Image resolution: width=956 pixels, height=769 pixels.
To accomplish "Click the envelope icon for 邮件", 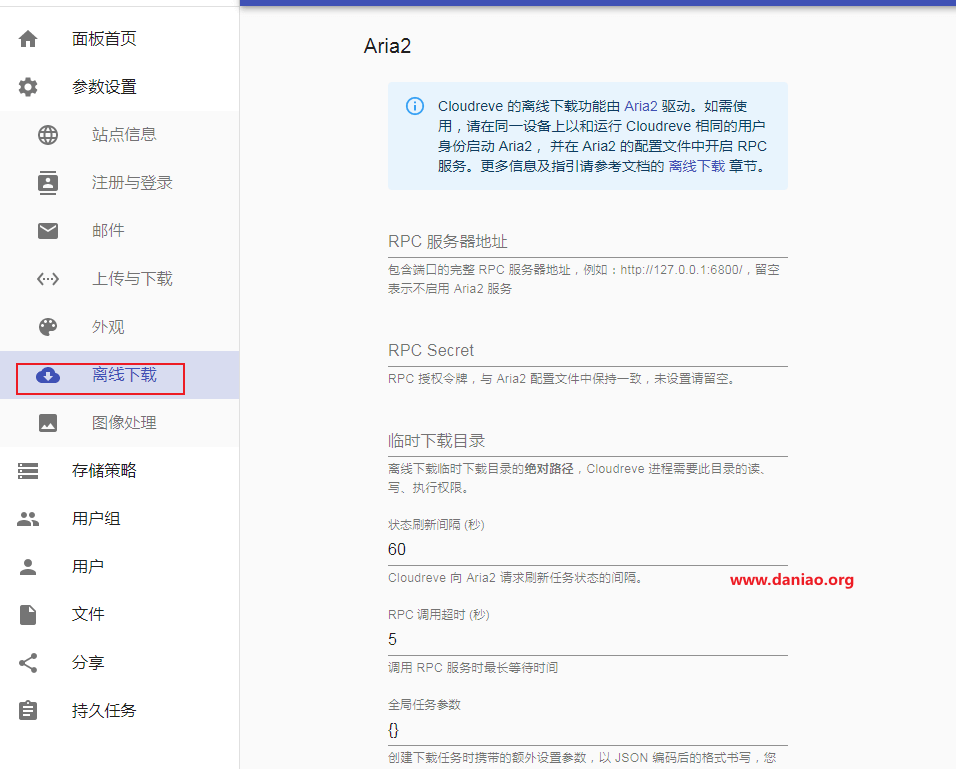I will (x=48, y=231).
